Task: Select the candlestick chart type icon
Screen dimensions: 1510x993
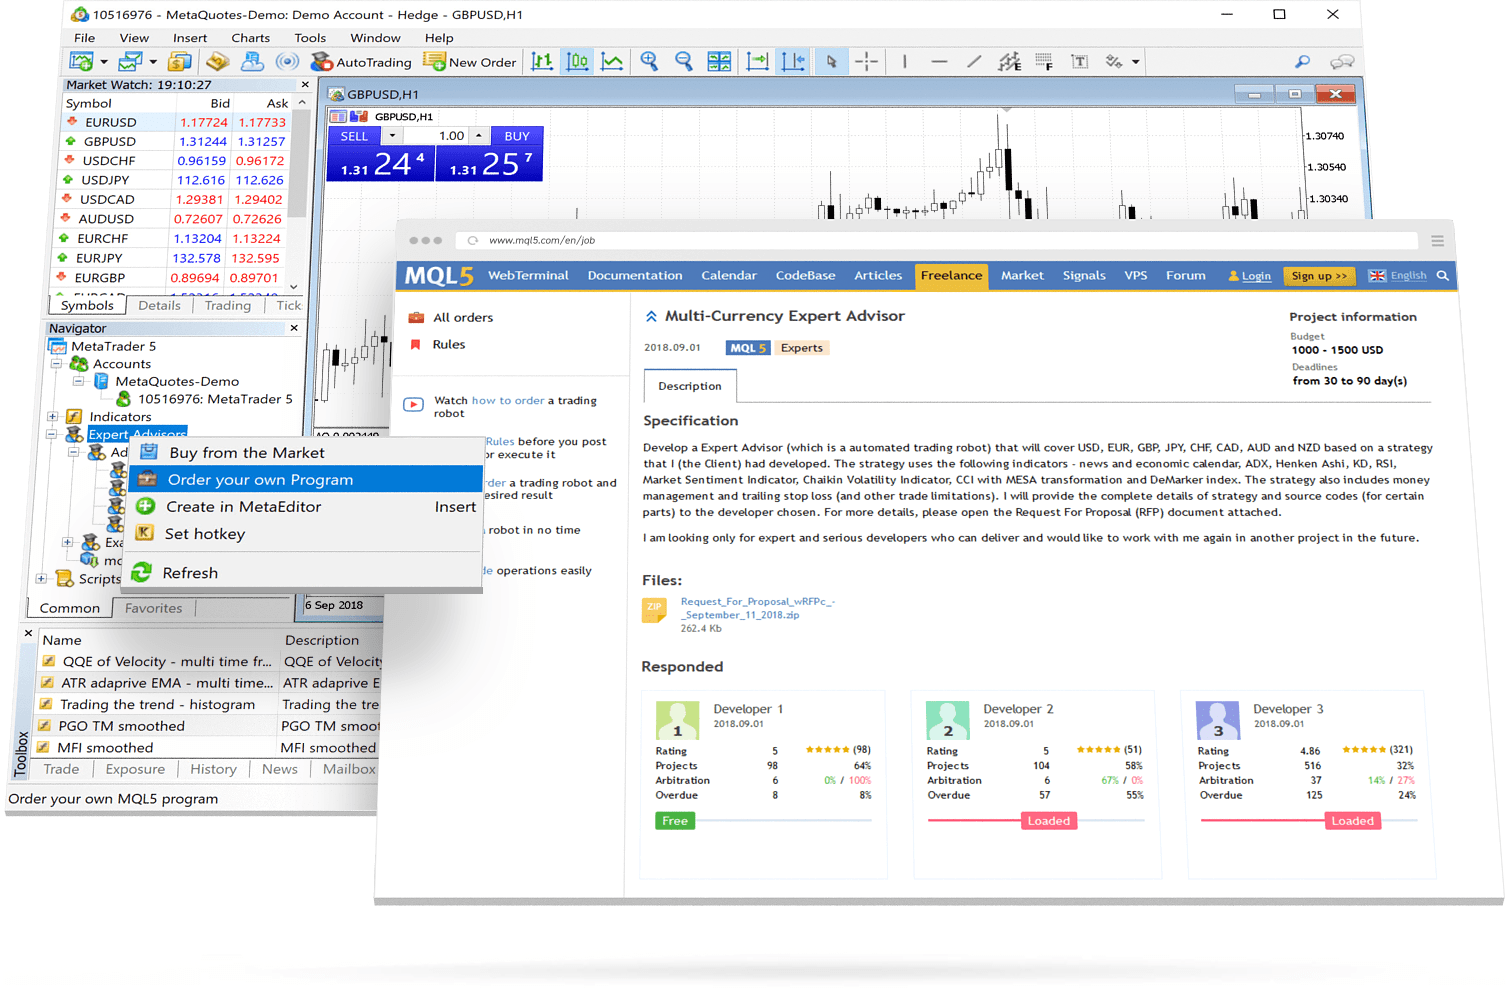Action: click(577, 61)
